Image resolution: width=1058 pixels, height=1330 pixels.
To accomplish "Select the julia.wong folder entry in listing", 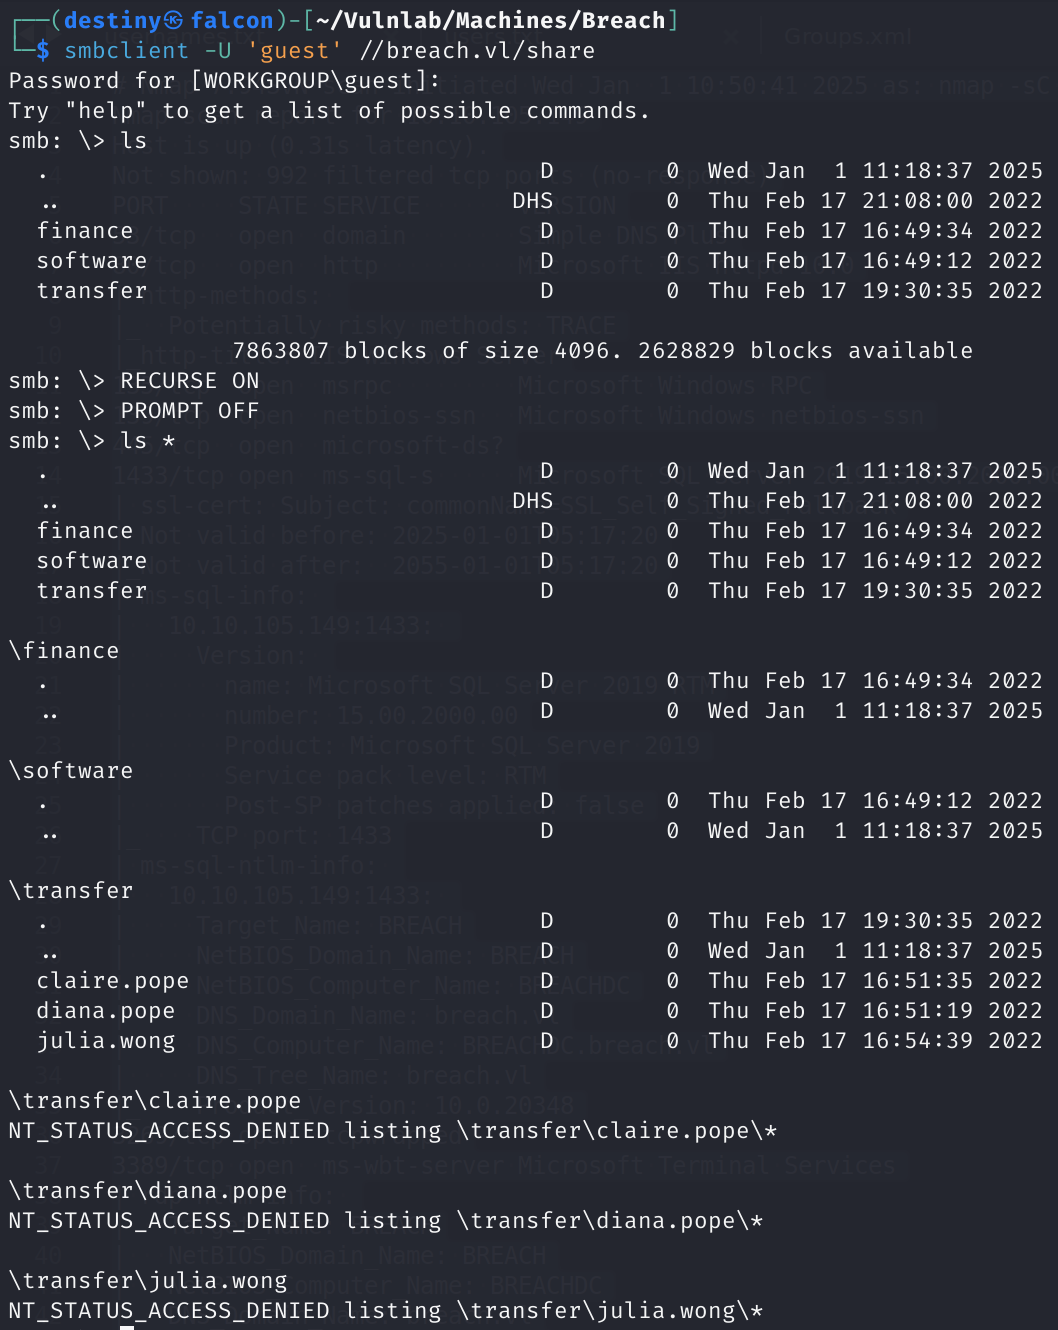I will tap(106, 1041).
